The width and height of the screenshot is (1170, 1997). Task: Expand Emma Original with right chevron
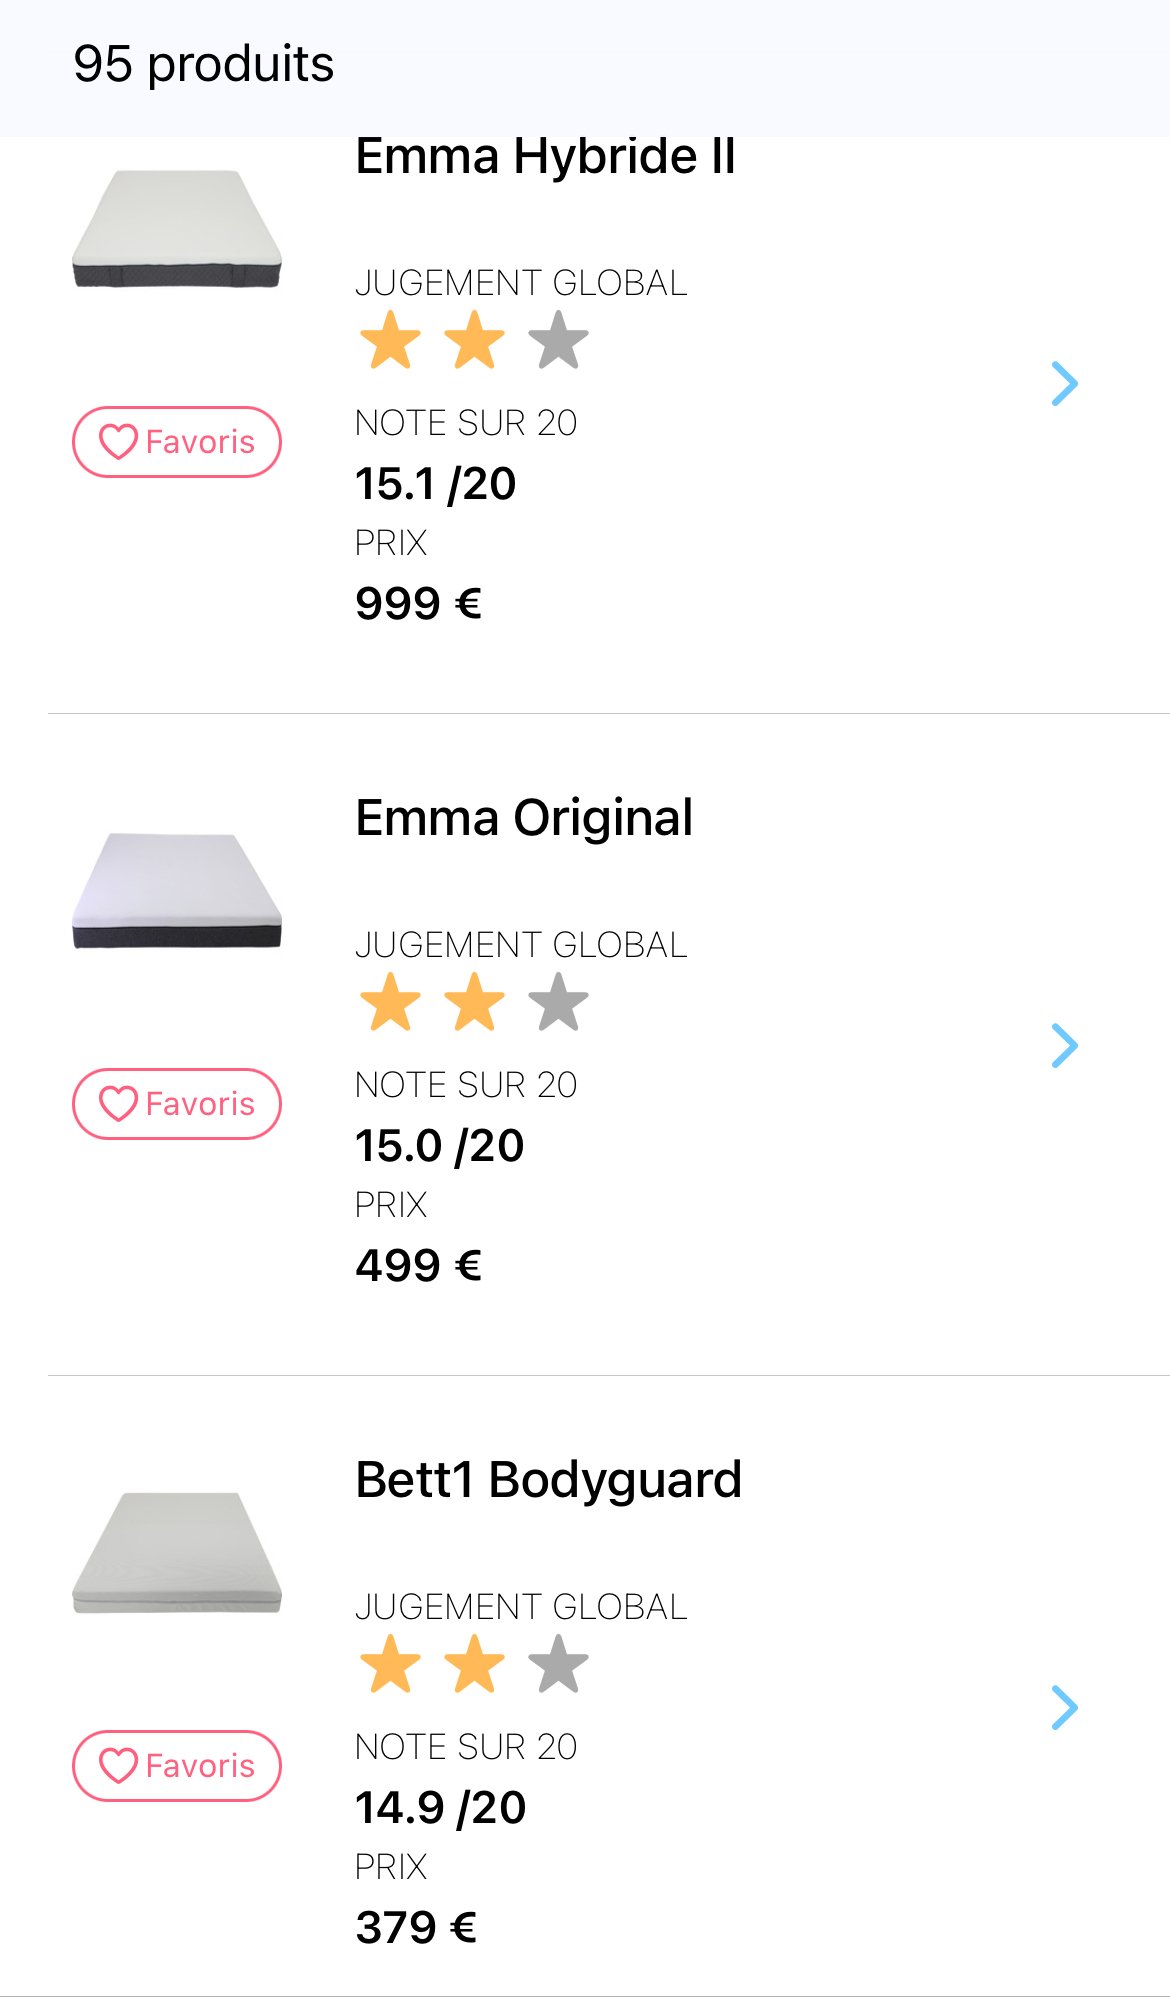1065,1046
